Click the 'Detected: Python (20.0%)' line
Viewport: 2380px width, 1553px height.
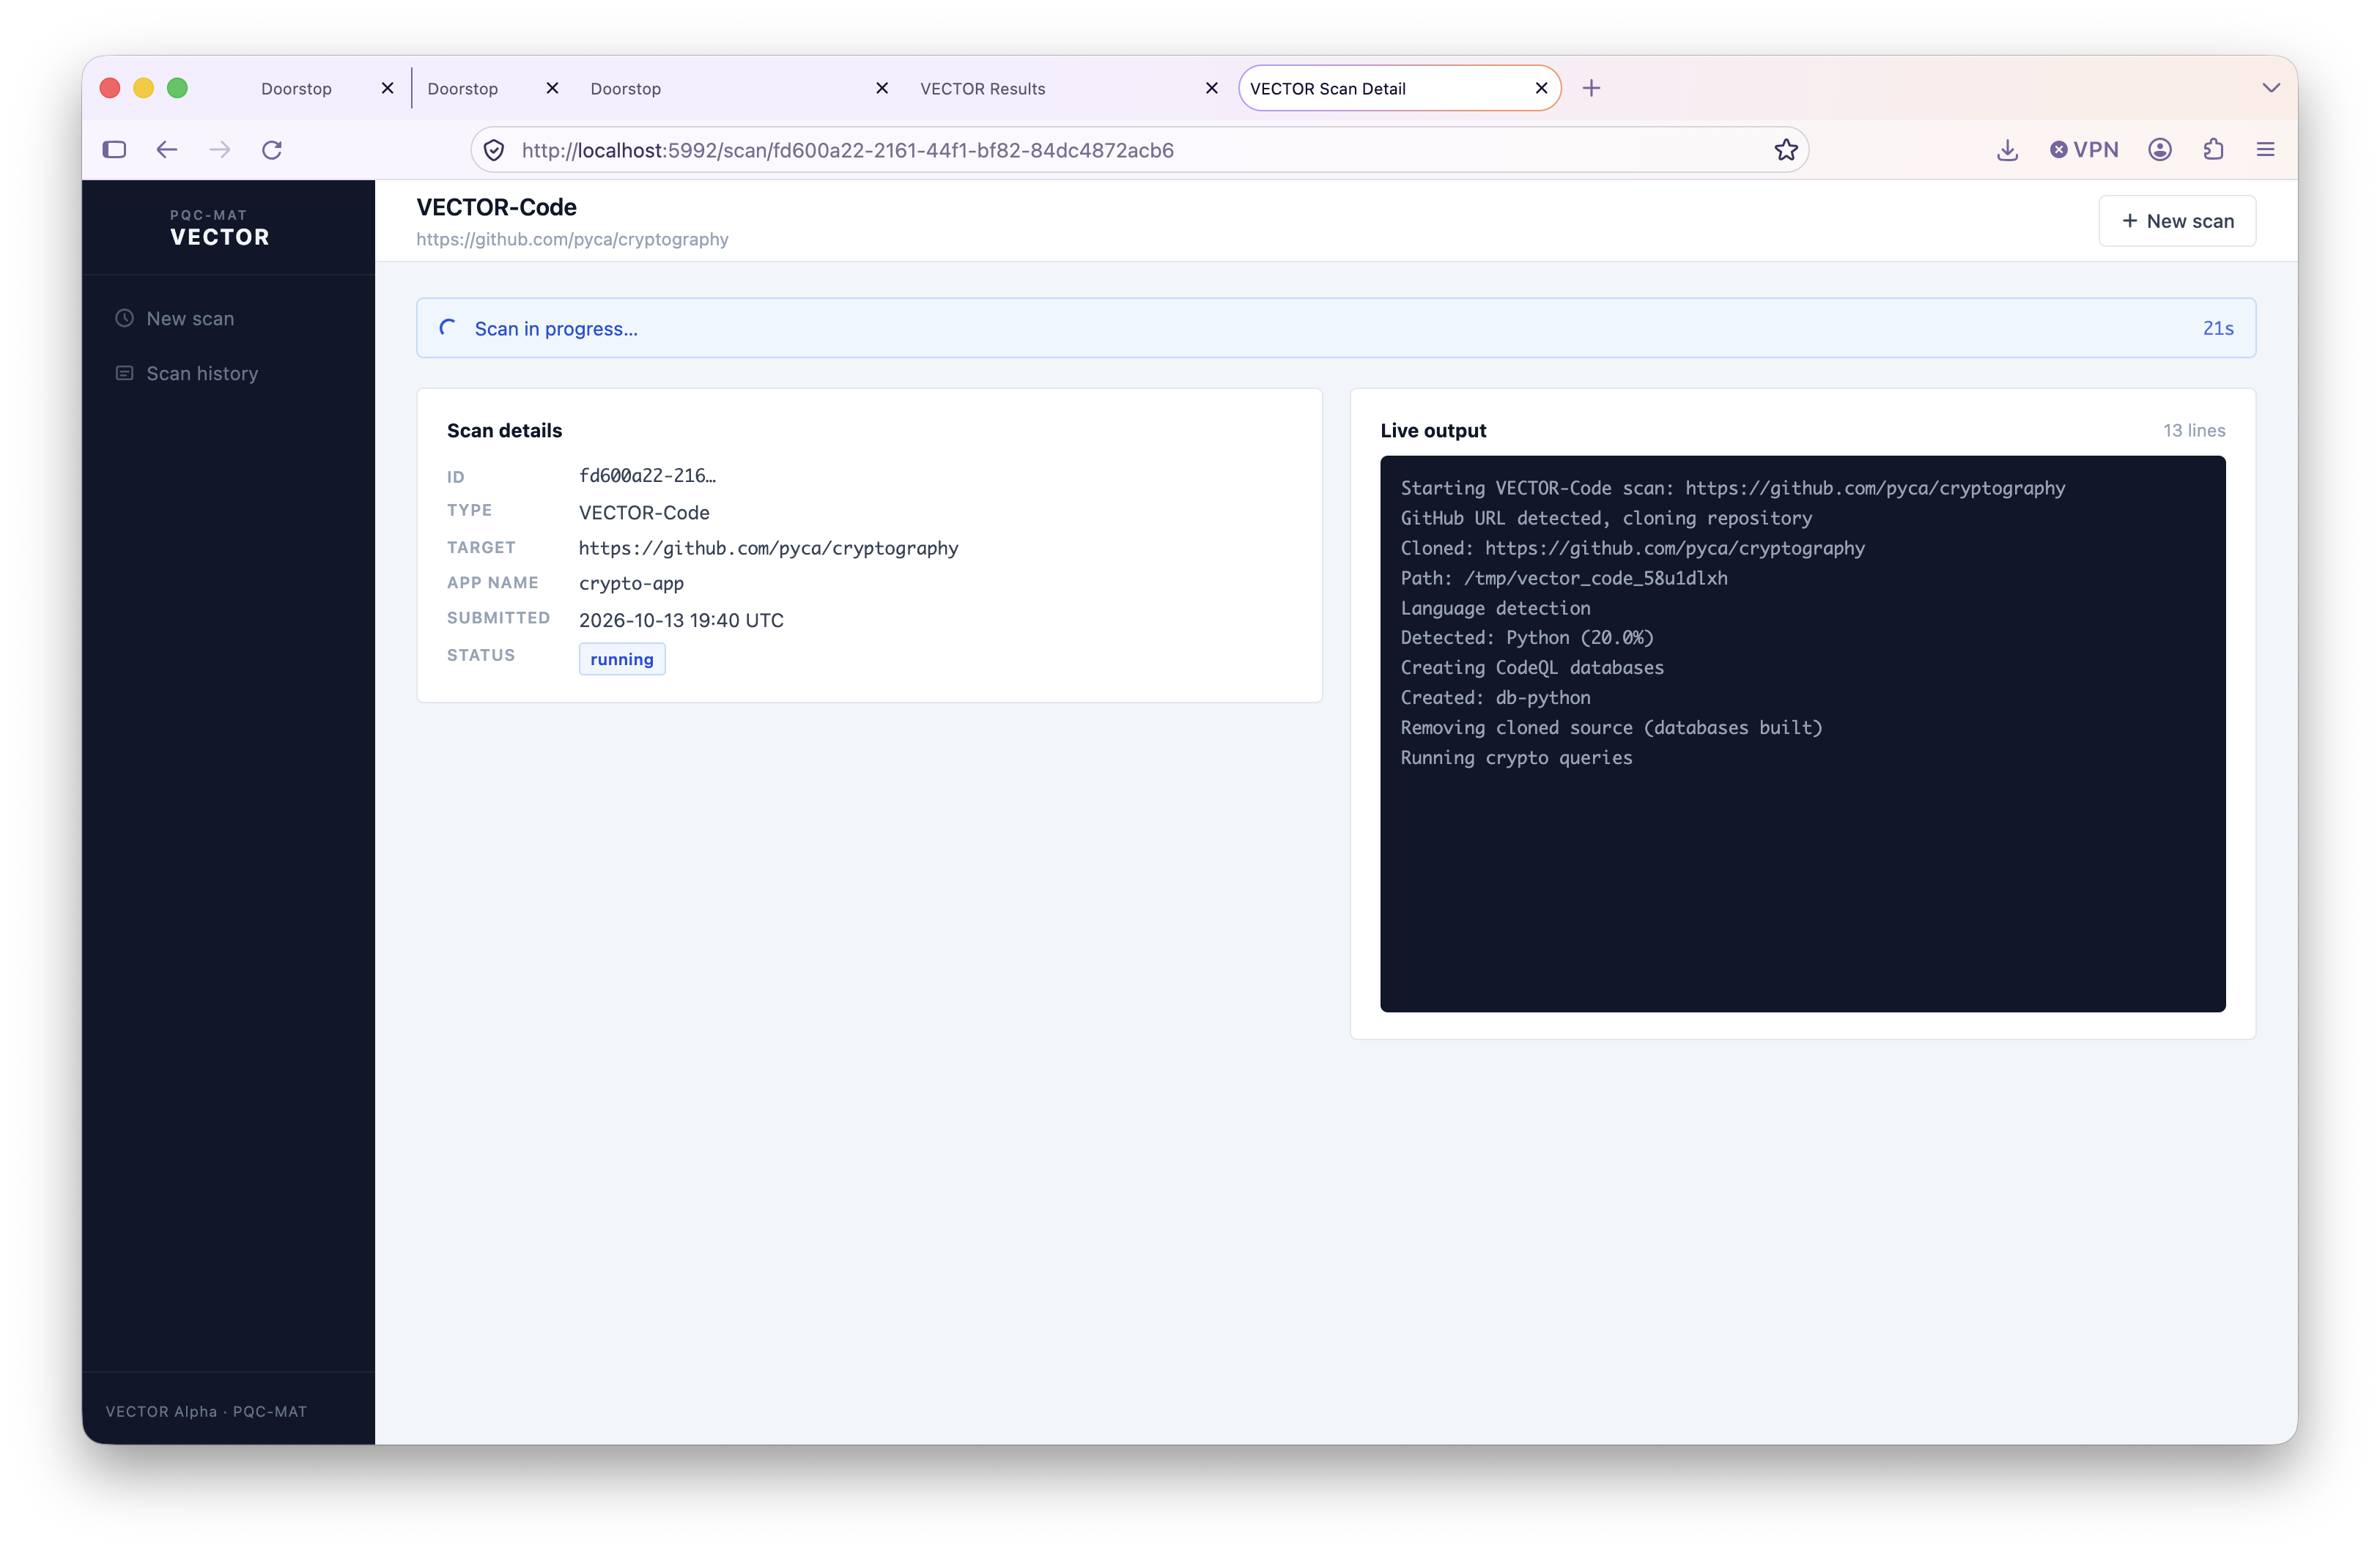tap(1527, 638)
